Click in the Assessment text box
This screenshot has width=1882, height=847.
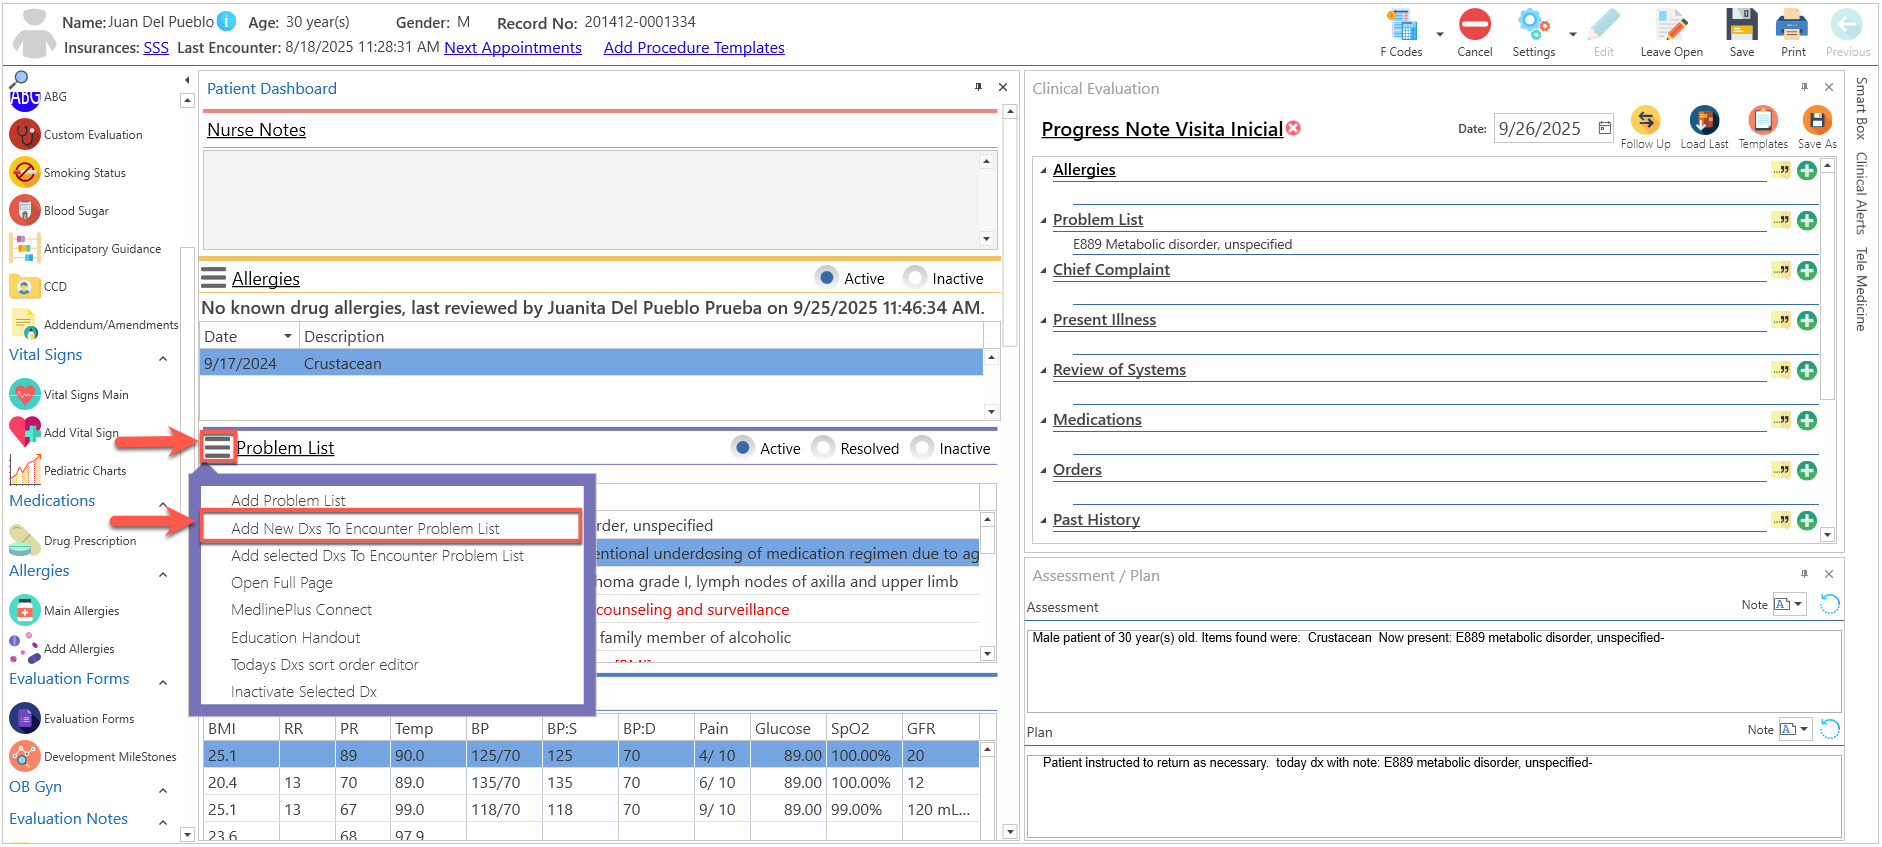(x=1433, y=670)
